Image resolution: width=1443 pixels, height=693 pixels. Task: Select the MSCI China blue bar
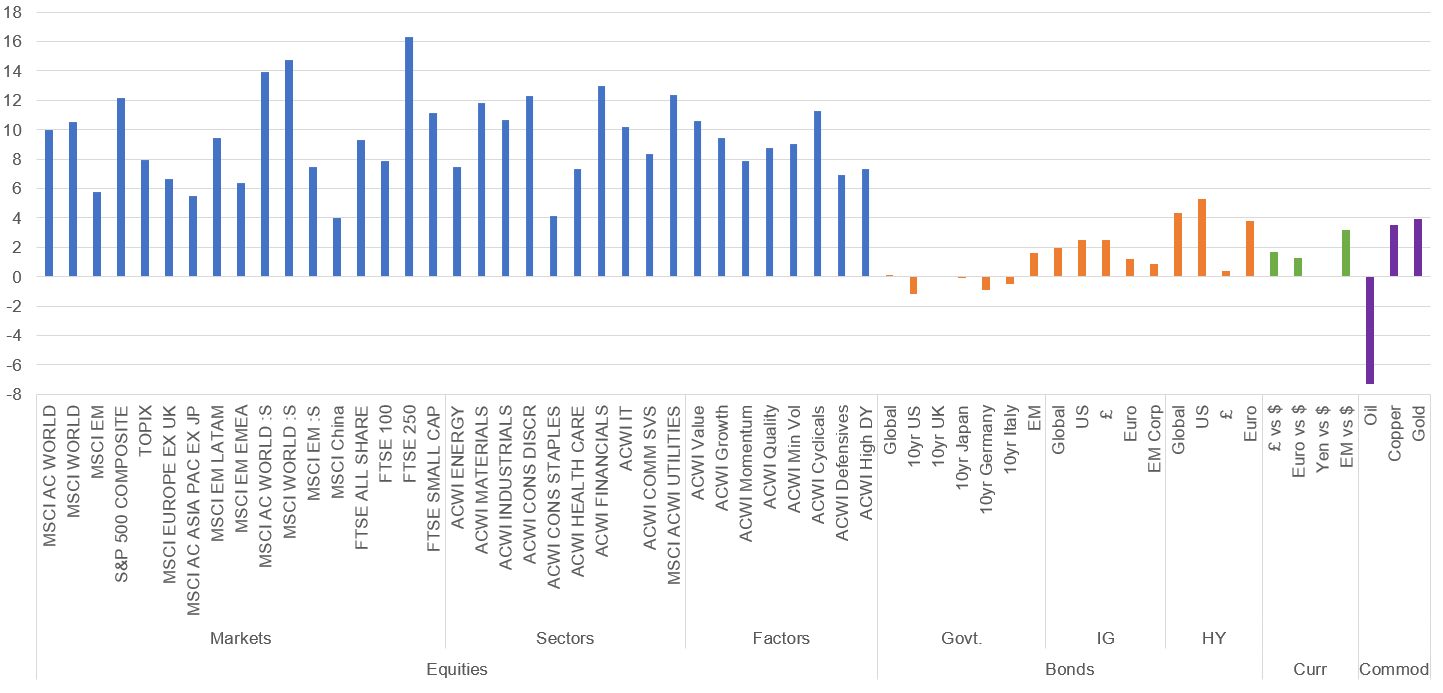tap(337, 247)
